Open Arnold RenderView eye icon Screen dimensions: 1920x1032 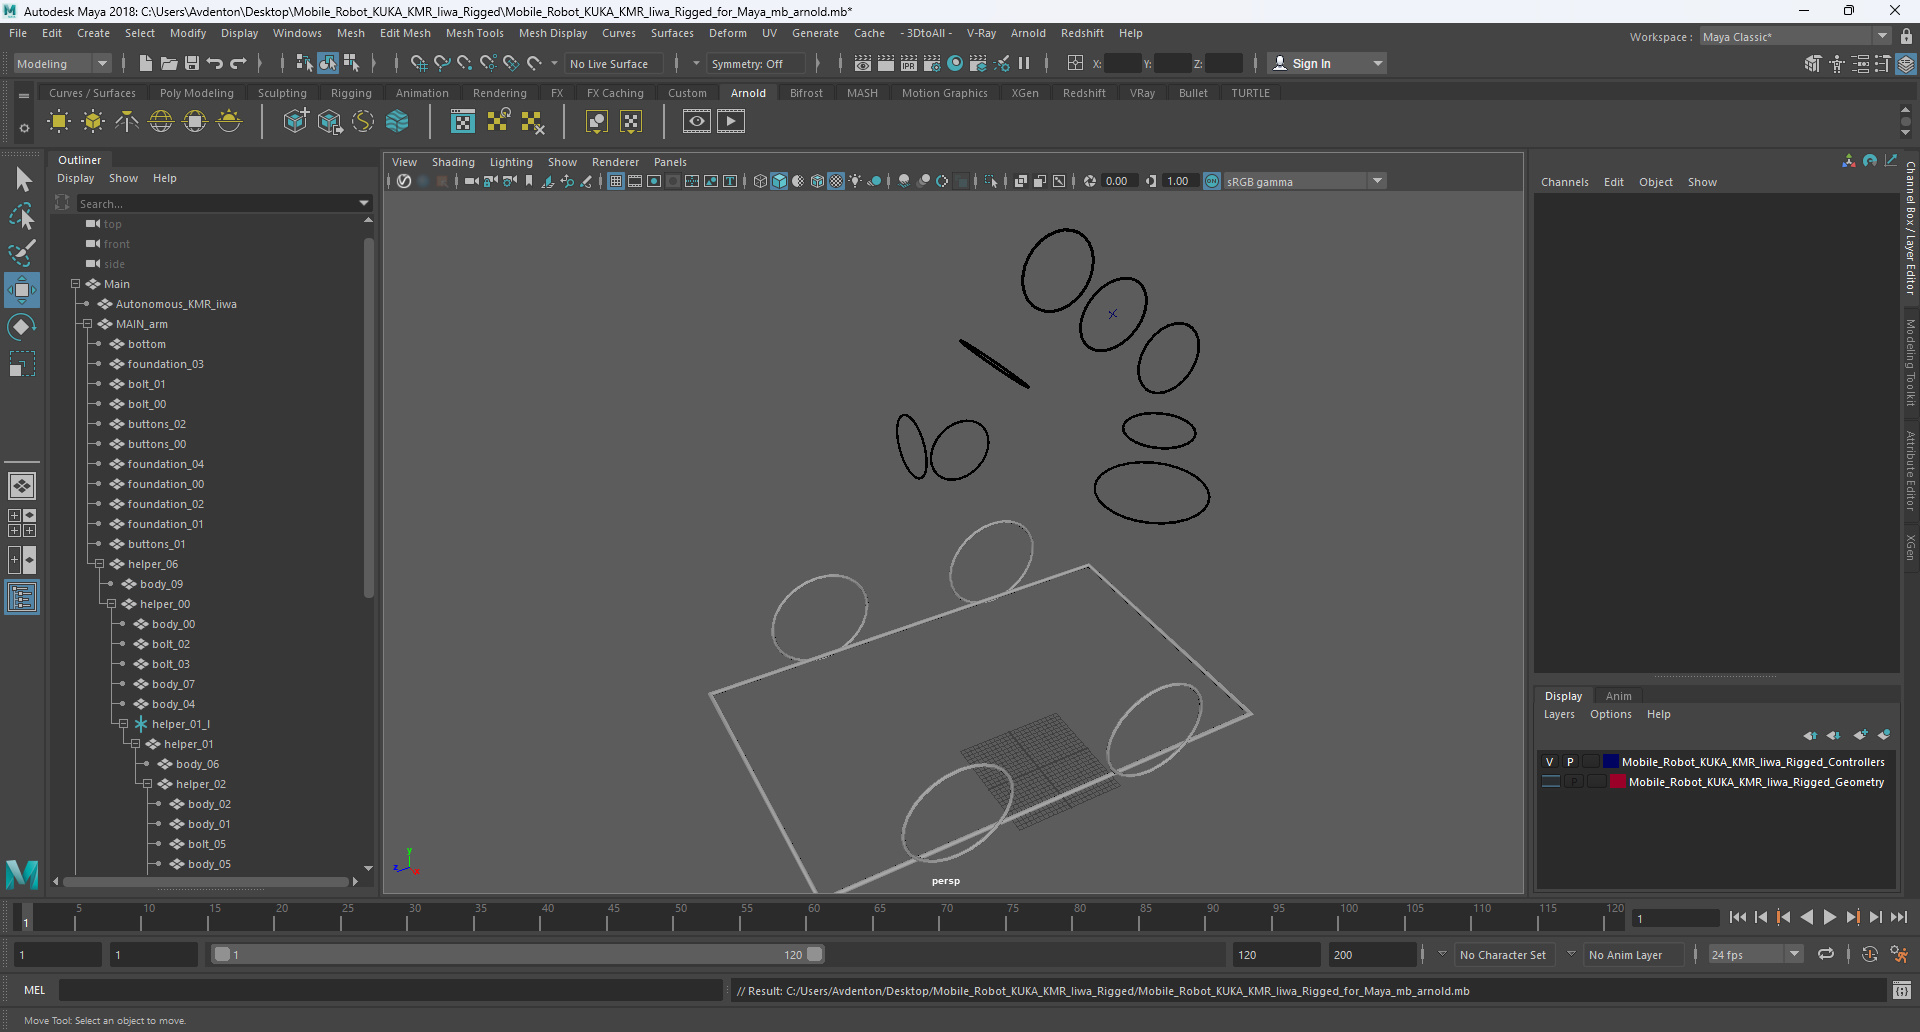[697, 122]
